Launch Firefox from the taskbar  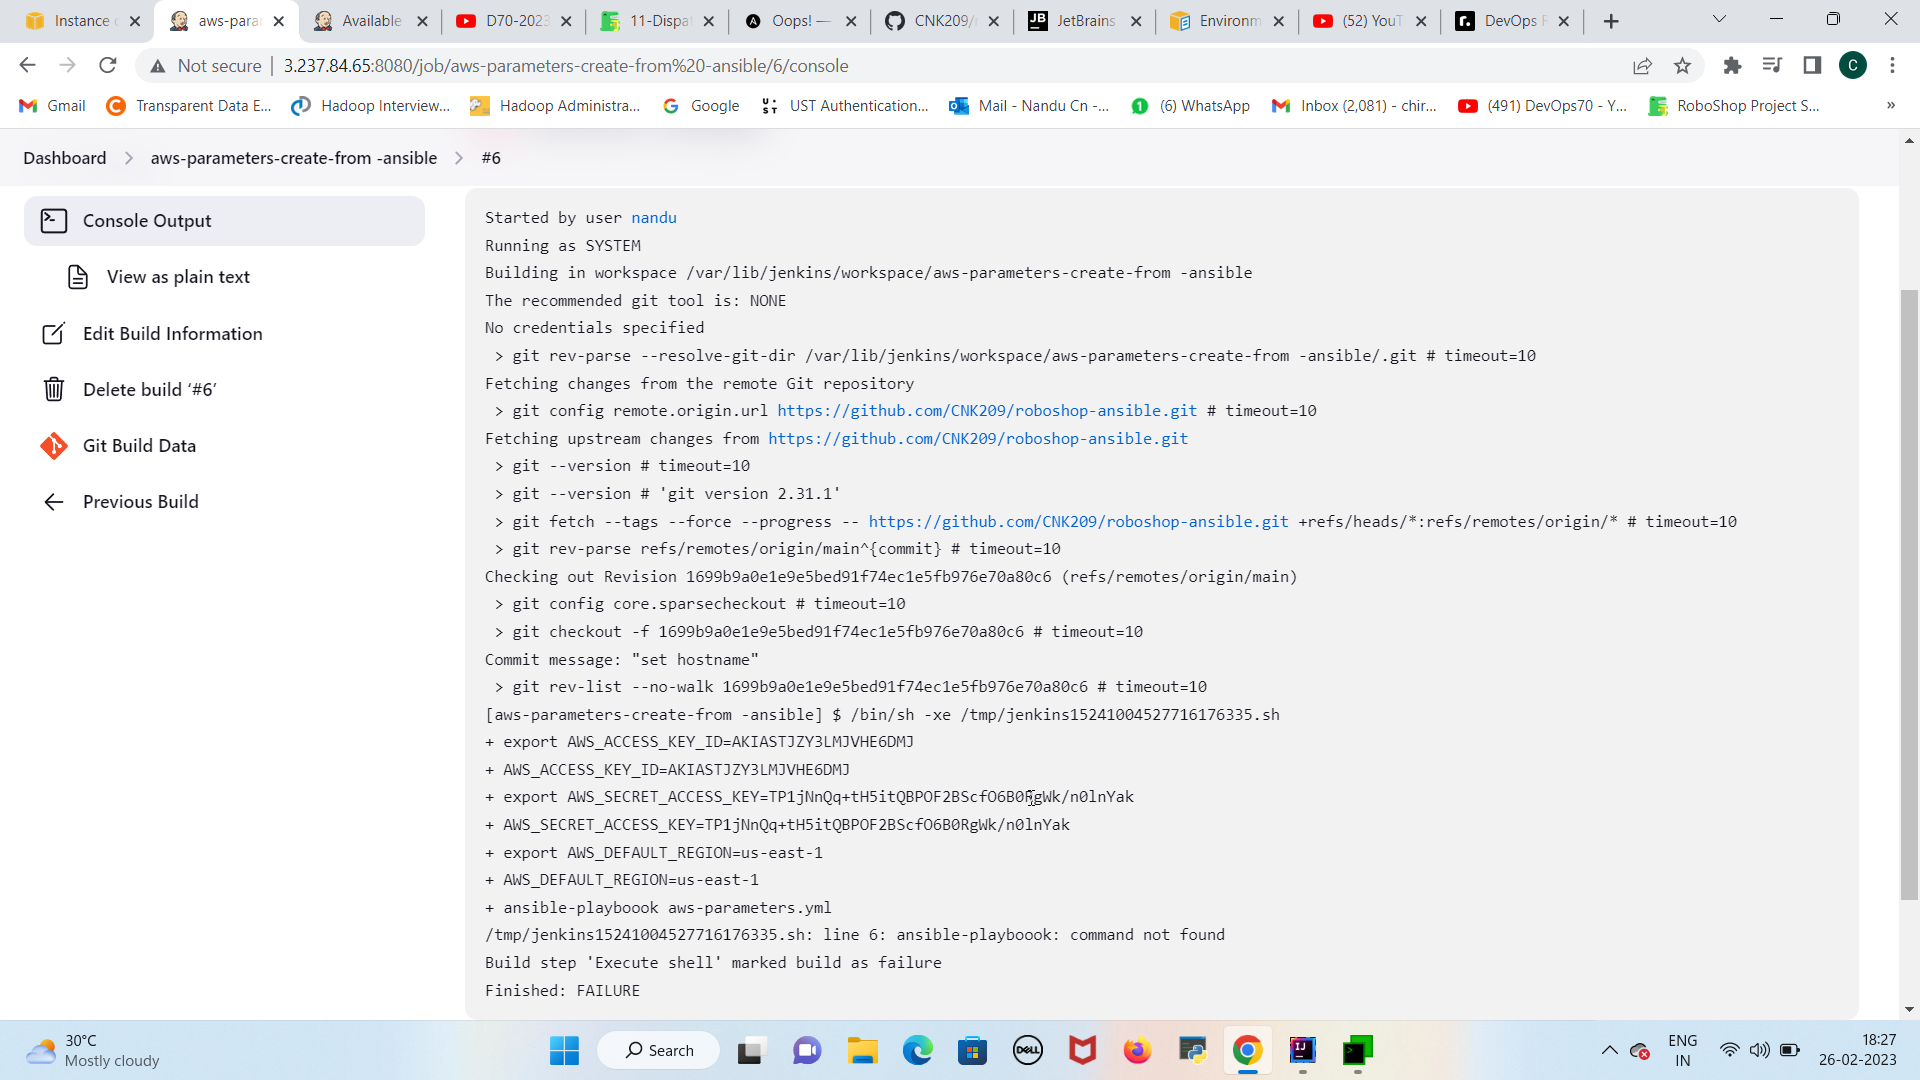pos(1137,1050)
